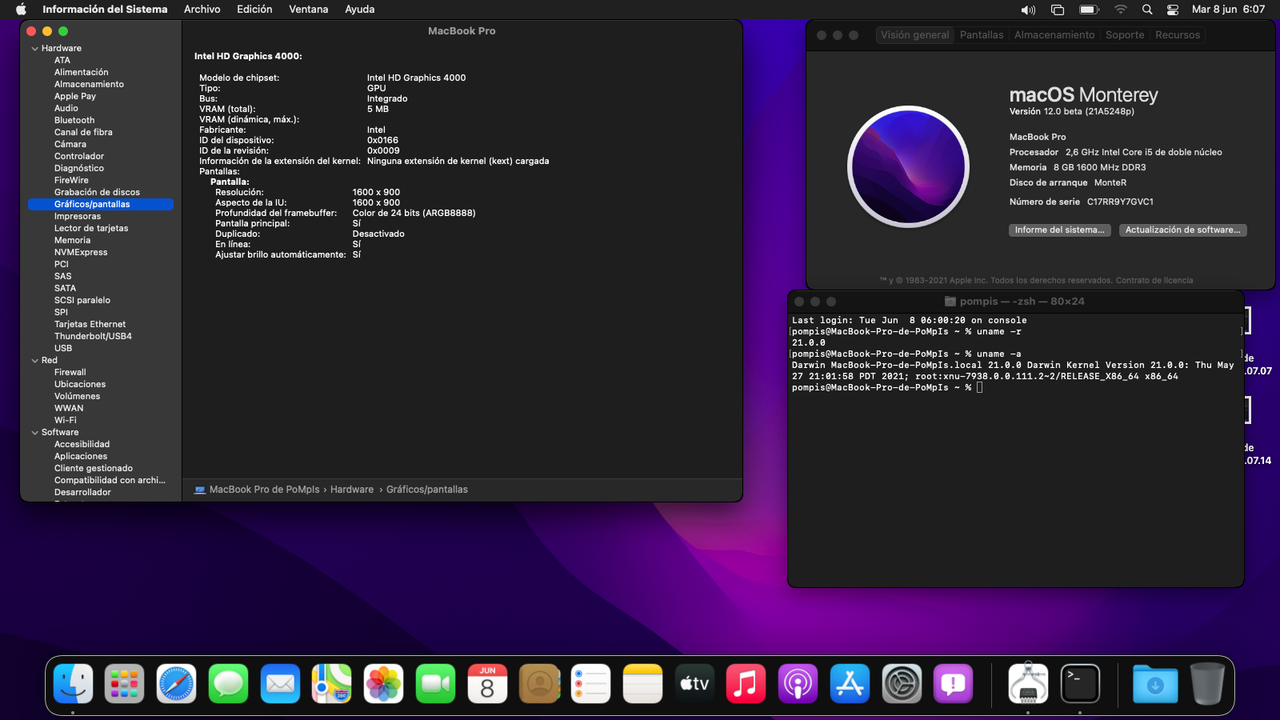Screen dimensions: 1280x720
Task: Launch FaceTime from the dock
Action: pos(436,684)
